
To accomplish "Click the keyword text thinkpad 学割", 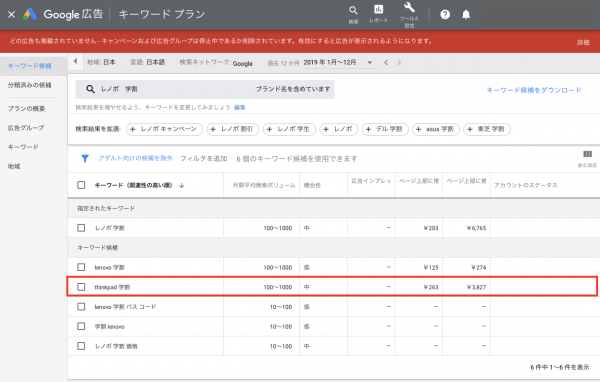I will point(112,287).
